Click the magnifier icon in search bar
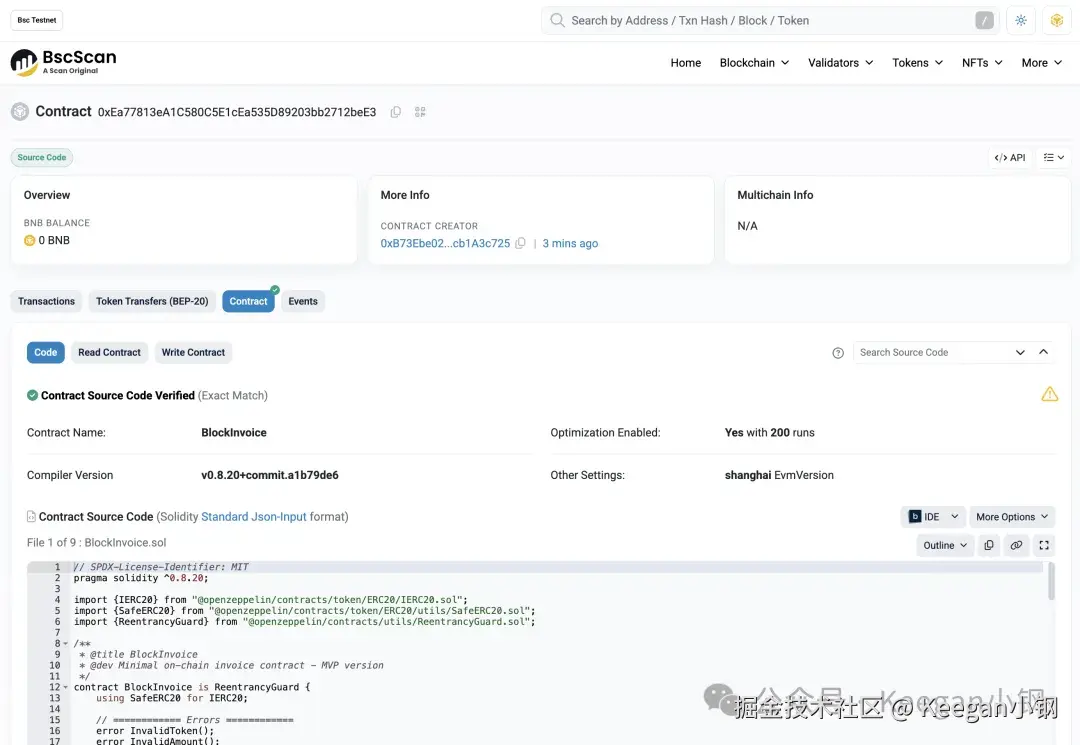The width and height of the screenshot is (1080, 745). tap(557, 21)
